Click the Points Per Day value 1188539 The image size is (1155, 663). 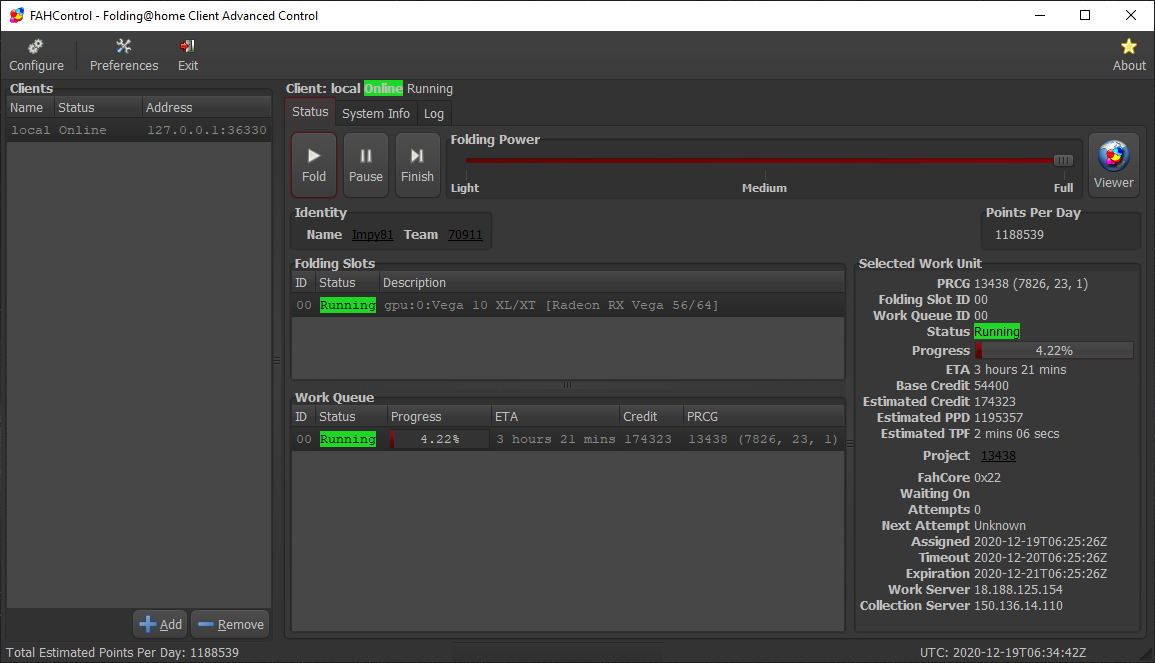(x=1019, y=234)
